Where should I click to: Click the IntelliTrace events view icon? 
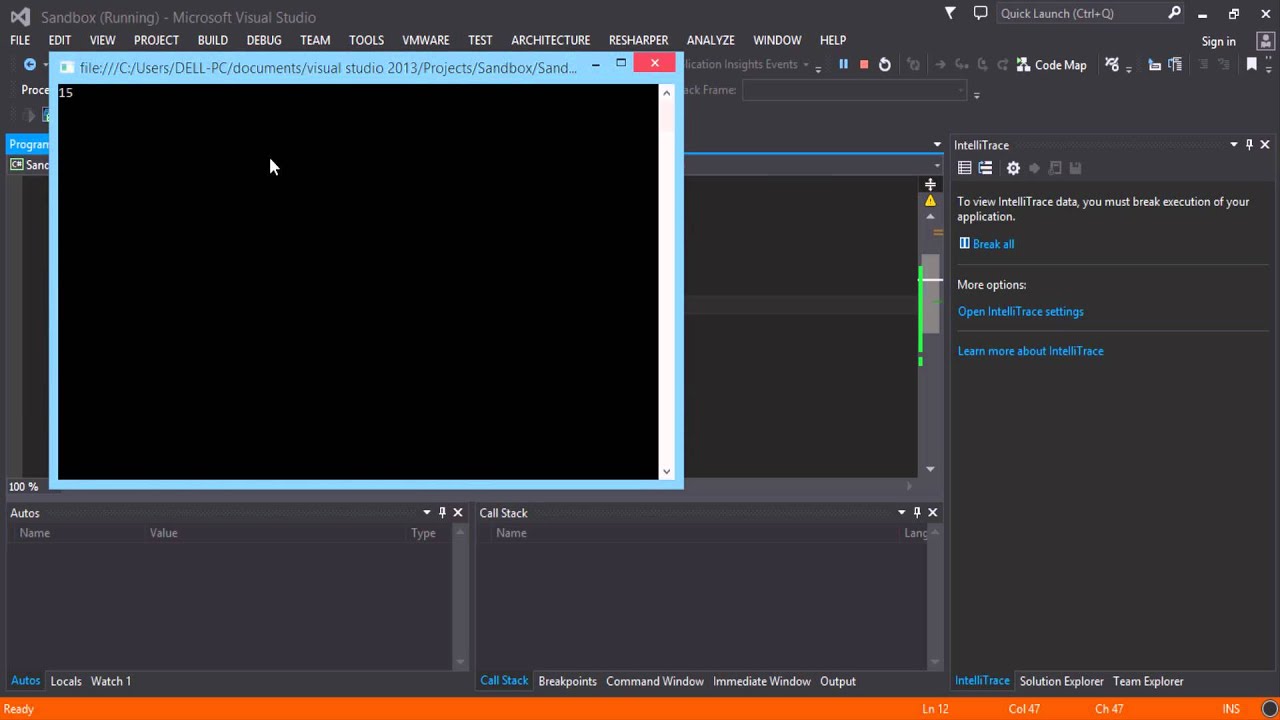point(964,168)
